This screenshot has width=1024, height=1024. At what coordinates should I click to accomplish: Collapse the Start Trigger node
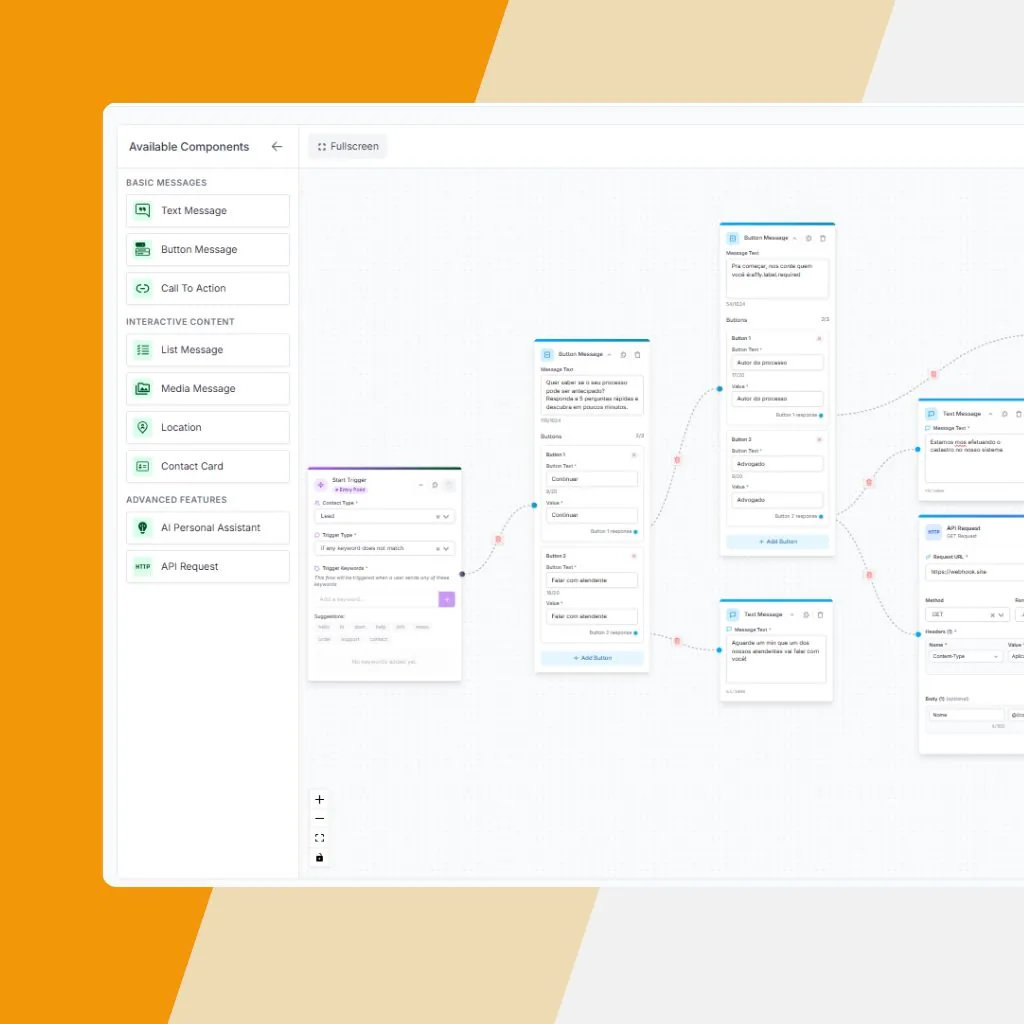(421, 485)
